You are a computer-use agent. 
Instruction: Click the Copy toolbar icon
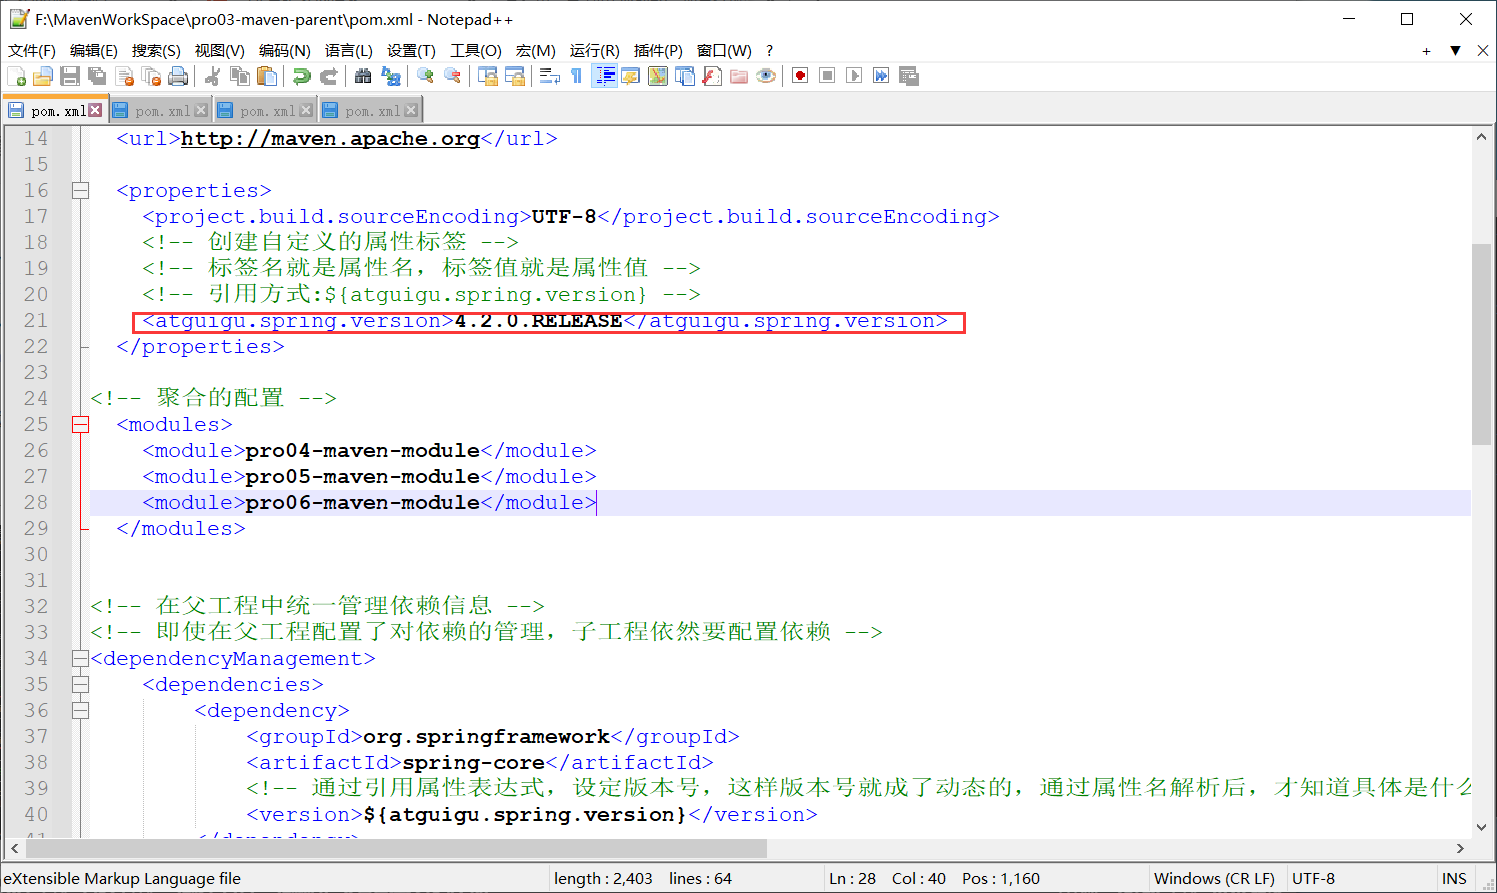[240, 76]
